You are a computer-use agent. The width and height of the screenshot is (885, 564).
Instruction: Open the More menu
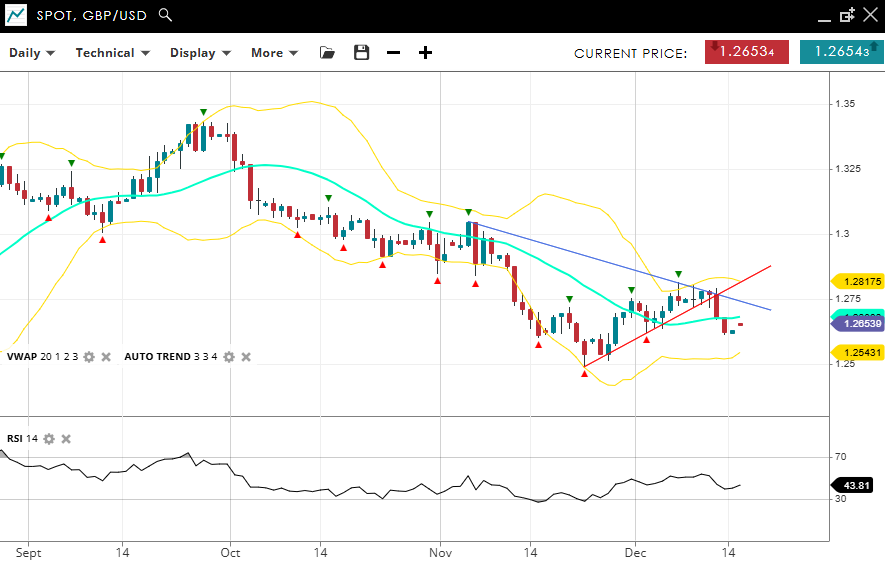coord(274,53)
